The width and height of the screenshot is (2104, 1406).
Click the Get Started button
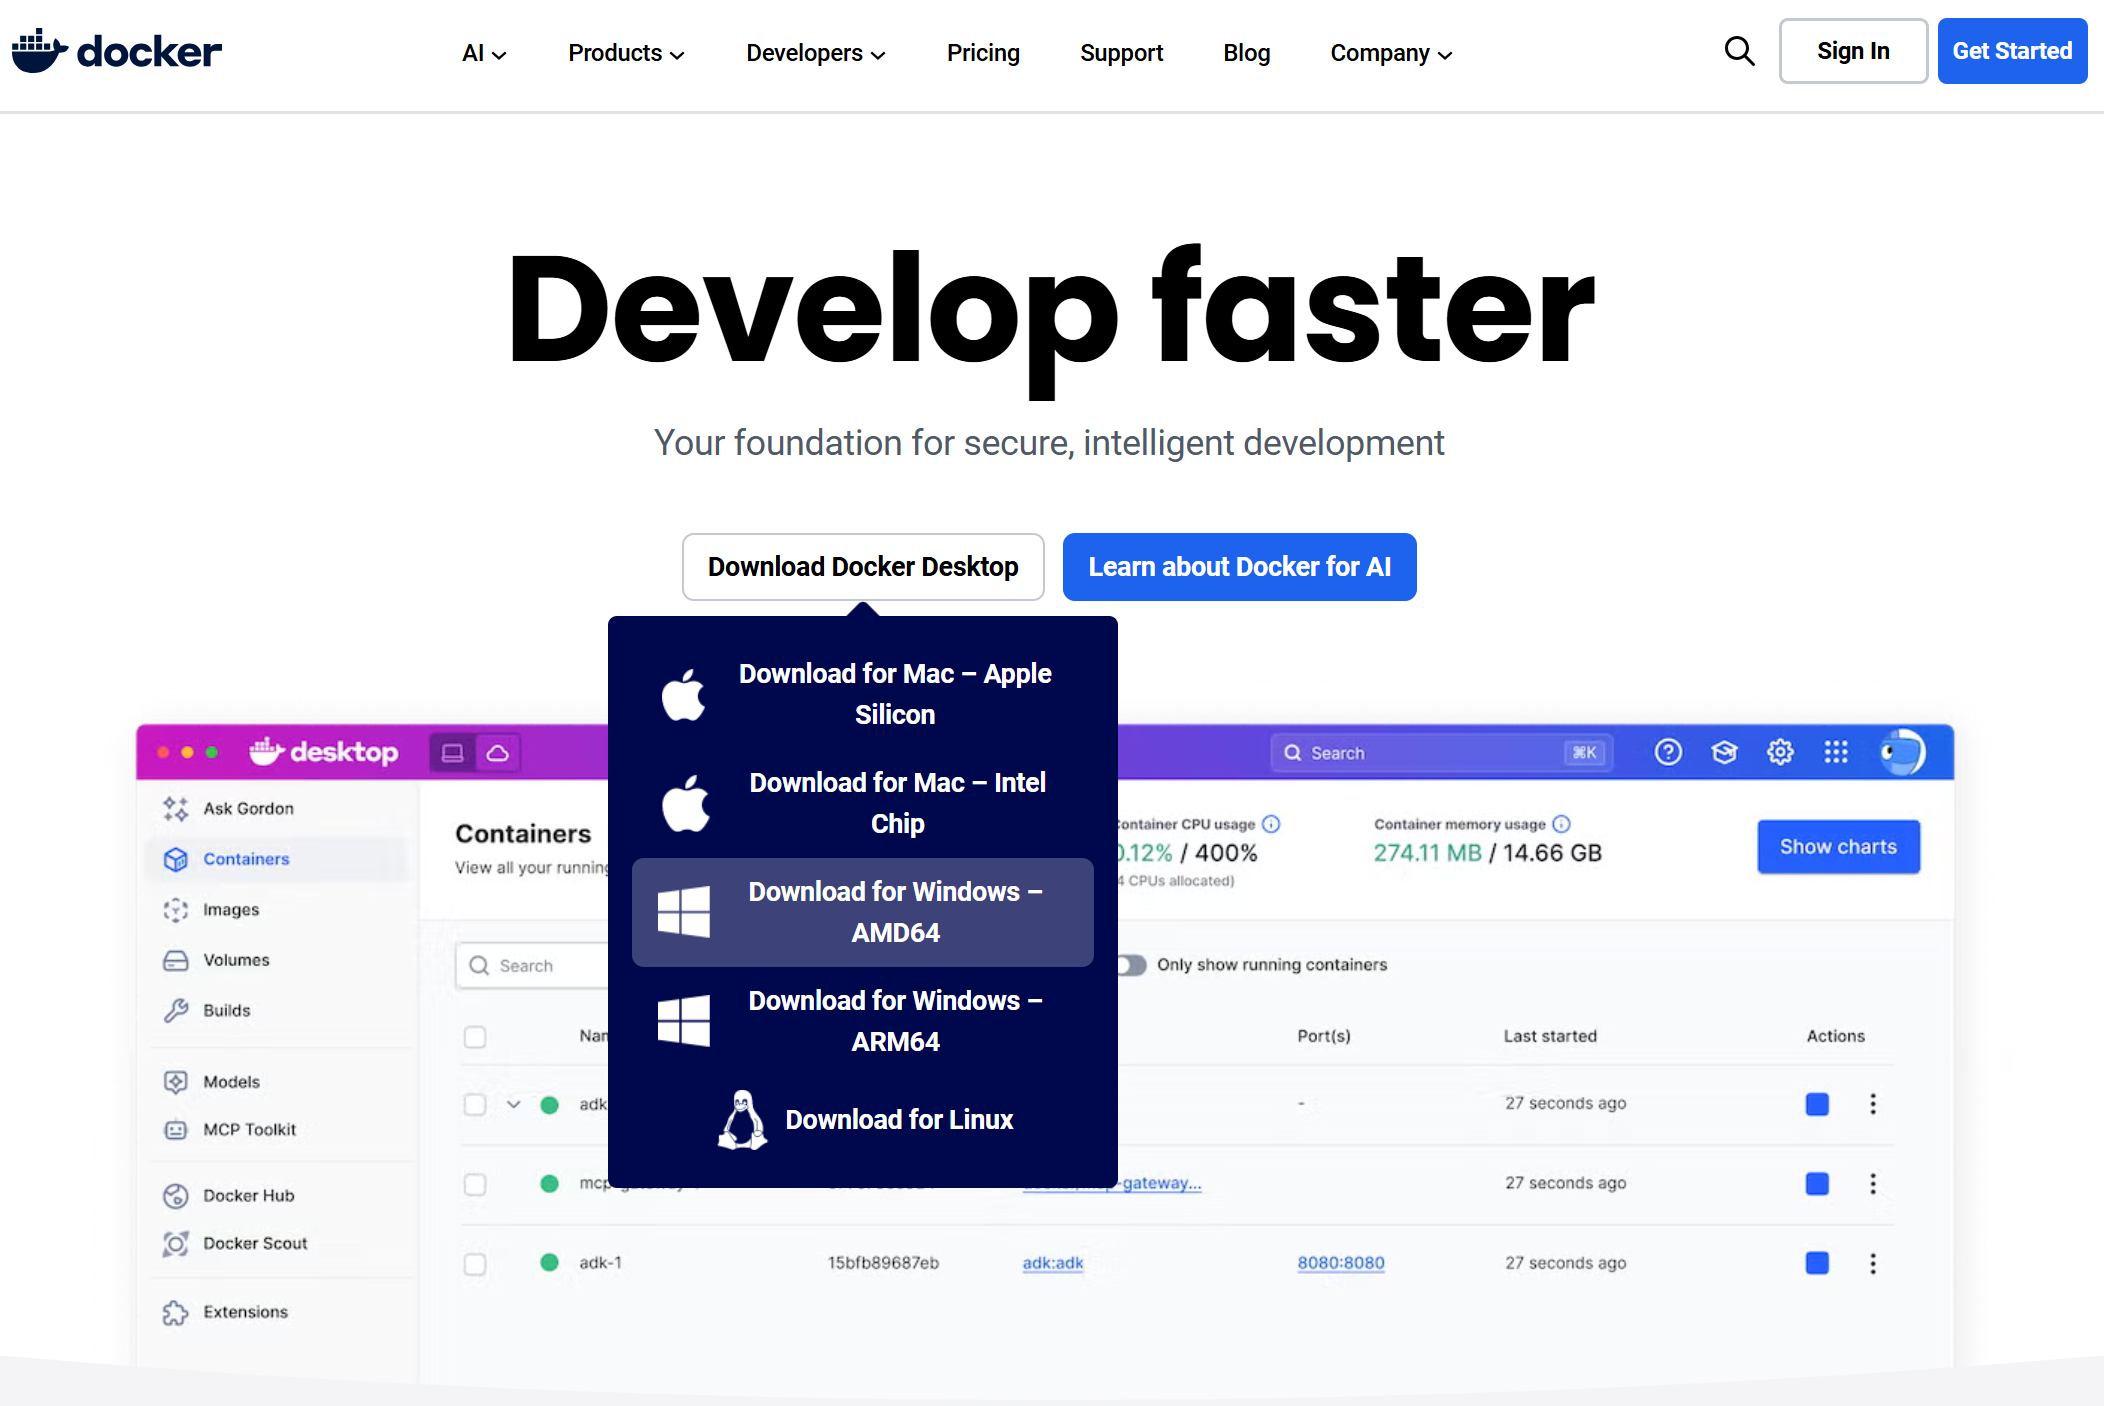[x=2012, y=51]
